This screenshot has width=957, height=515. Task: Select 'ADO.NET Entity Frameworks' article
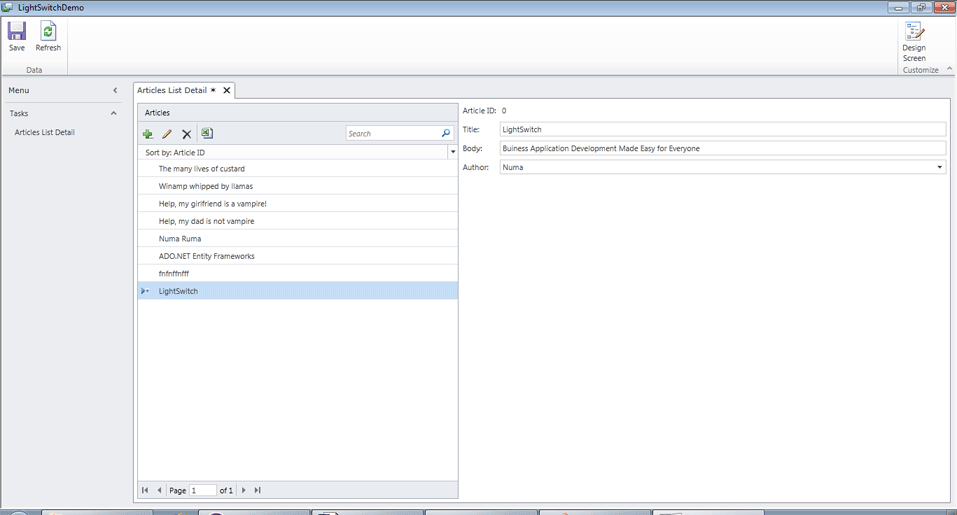tap(298, 256)
